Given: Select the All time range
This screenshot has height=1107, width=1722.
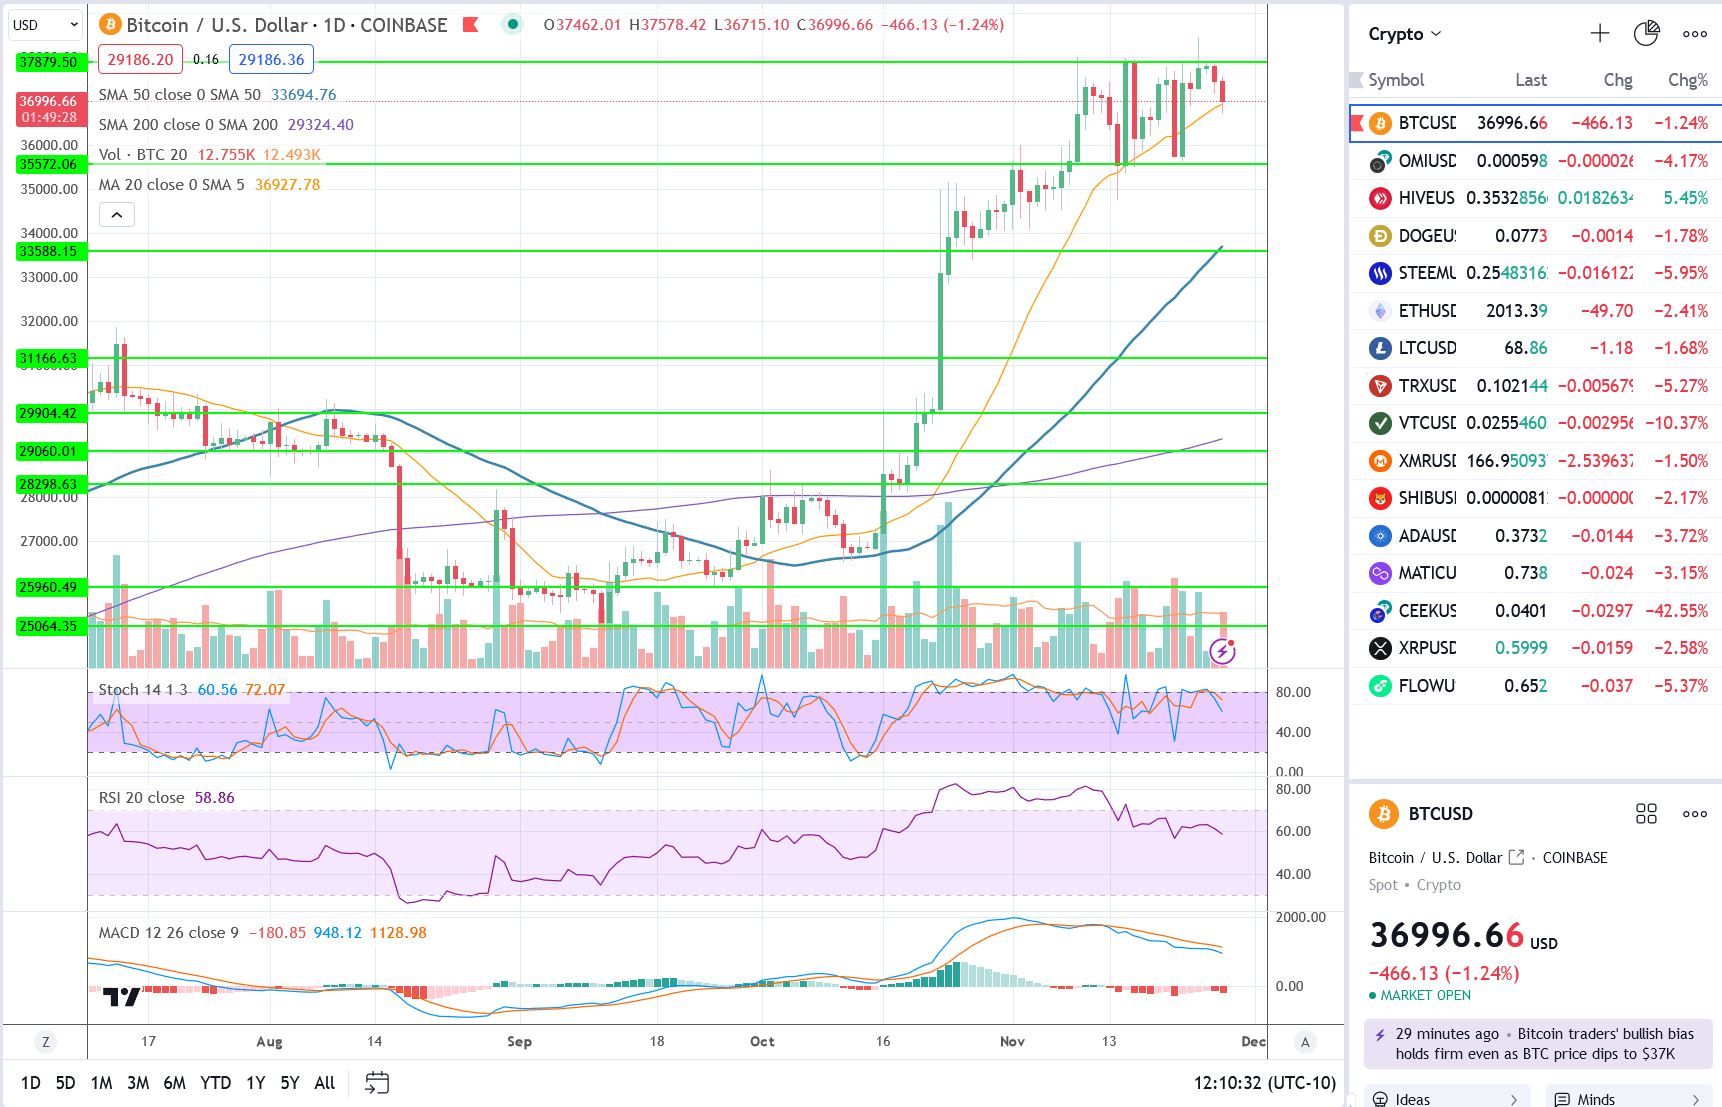Looking at the screenshot, I should tap(325, 1083).
